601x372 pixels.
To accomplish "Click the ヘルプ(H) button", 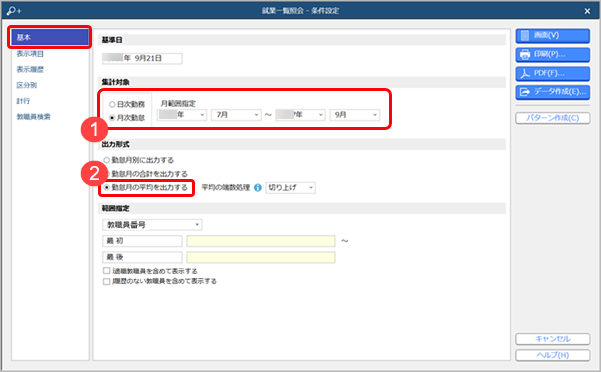I will pos(553,355).
